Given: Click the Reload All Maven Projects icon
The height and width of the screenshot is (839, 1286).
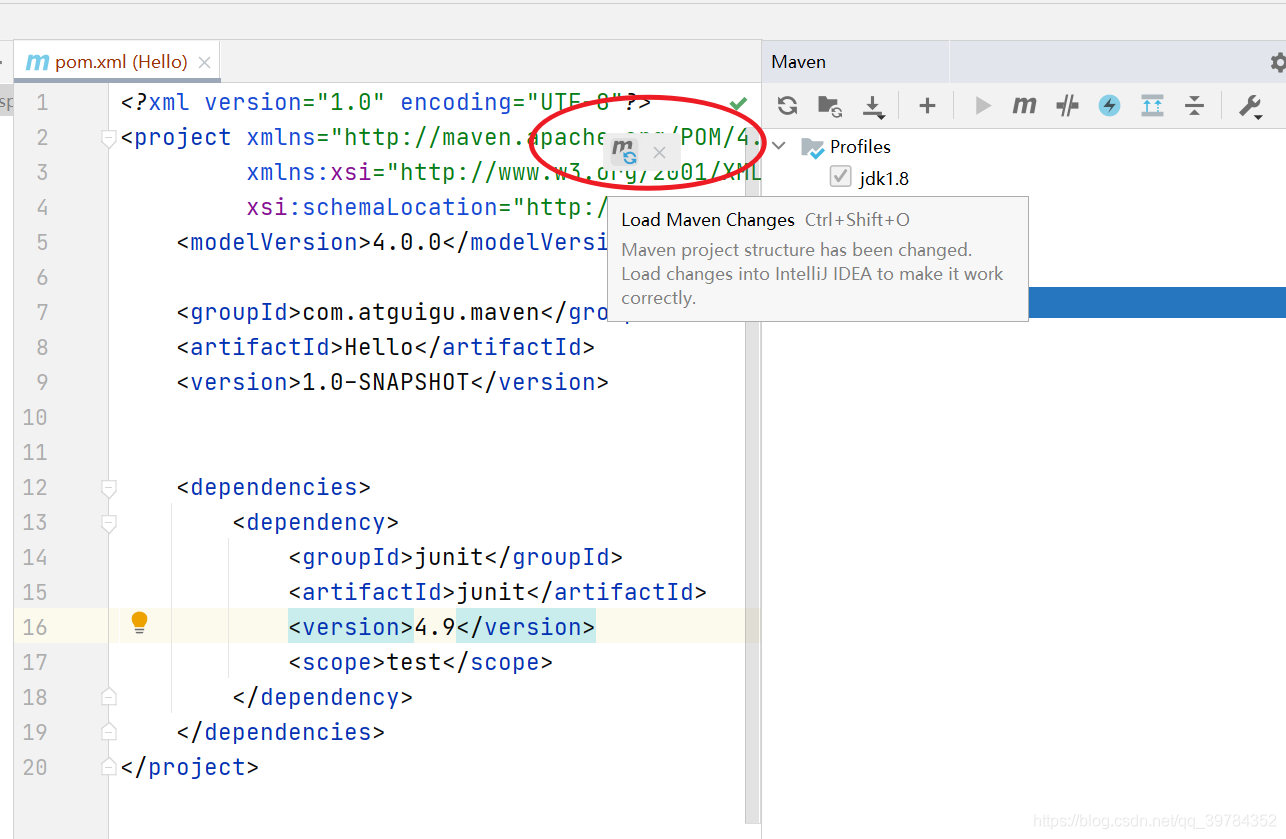Looking at the screenshot, I should [787, 105].
